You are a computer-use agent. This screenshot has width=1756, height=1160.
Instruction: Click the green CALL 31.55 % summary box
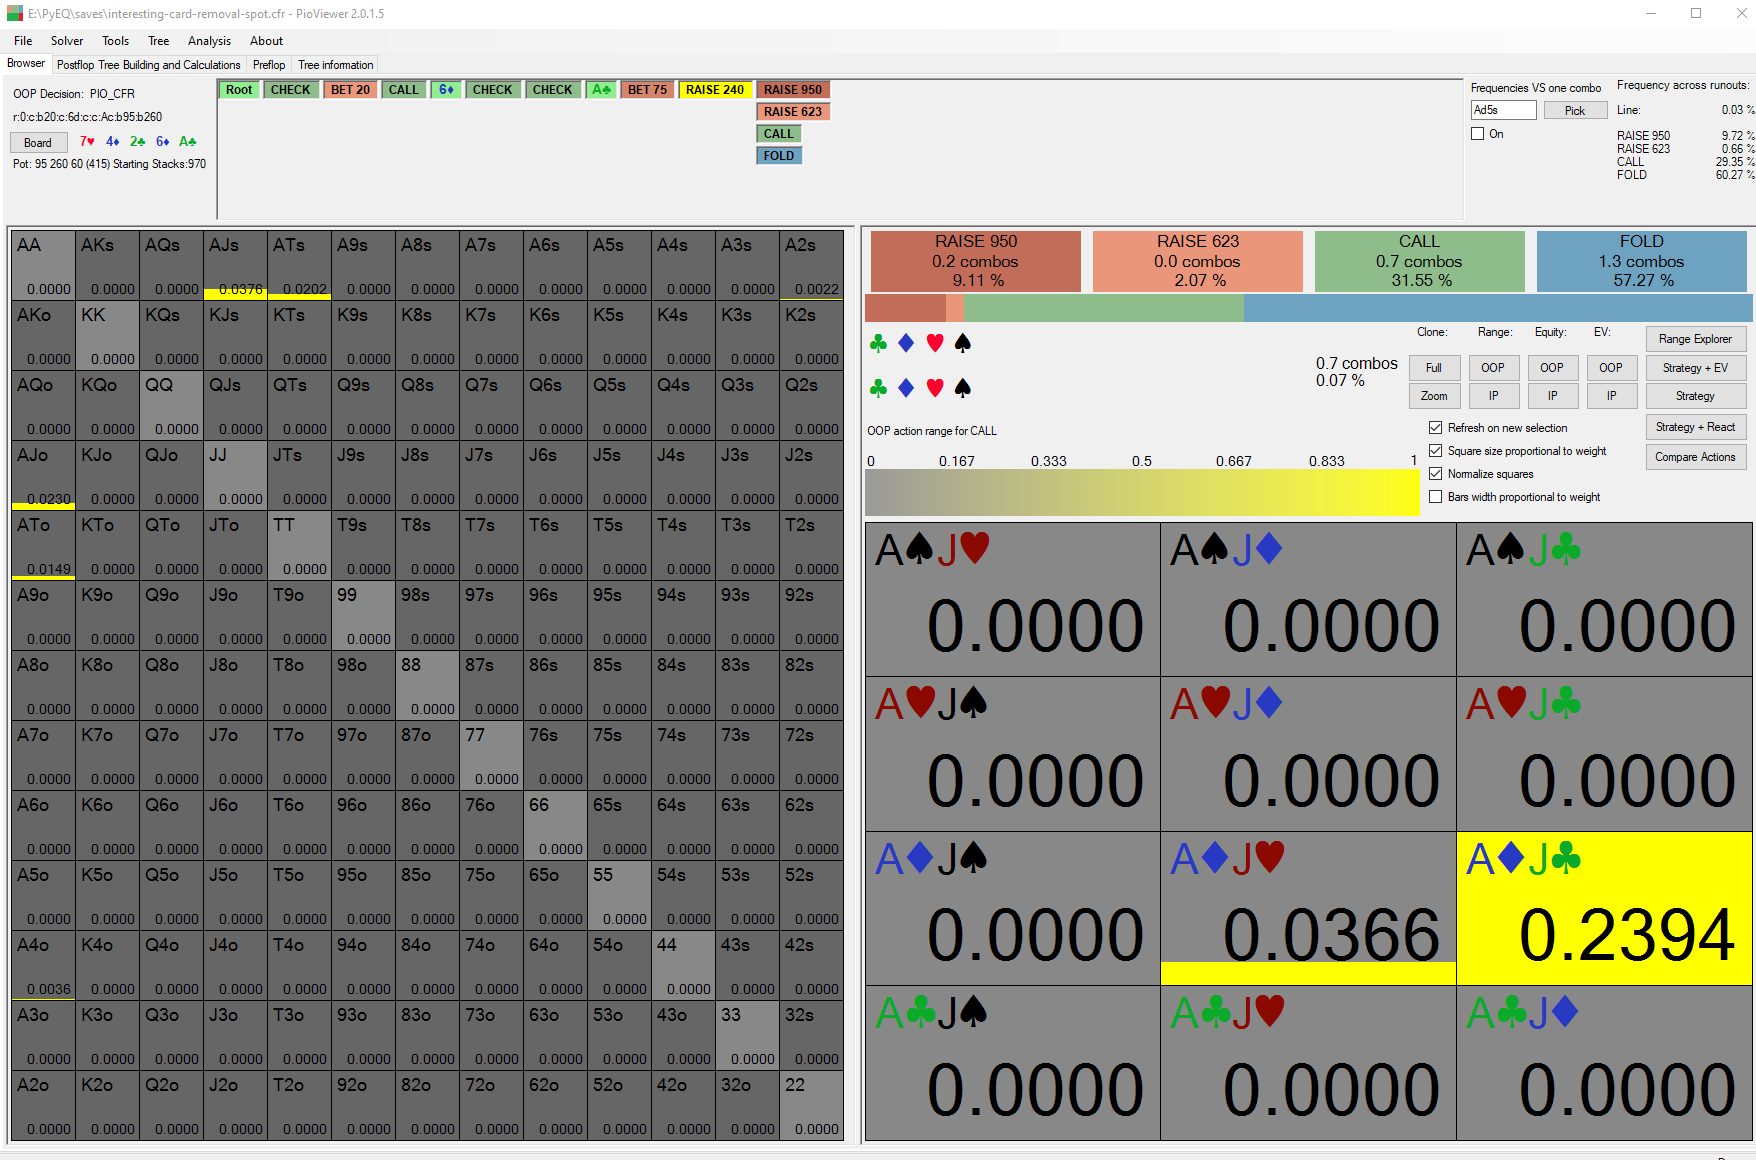point(1419,261)
